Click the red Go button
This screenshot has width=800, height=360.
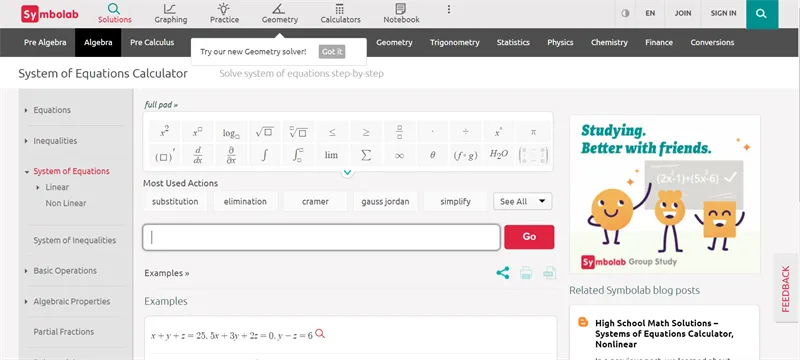coord(529,237)
